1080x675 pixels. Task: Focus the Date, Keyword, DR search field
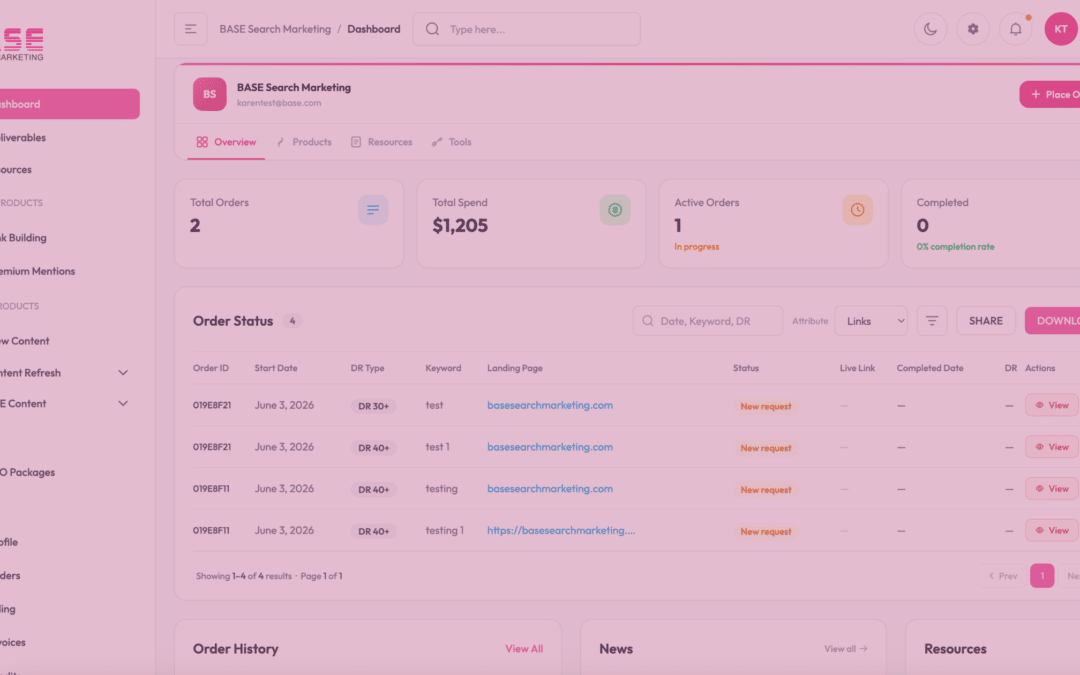click(707, 321)
